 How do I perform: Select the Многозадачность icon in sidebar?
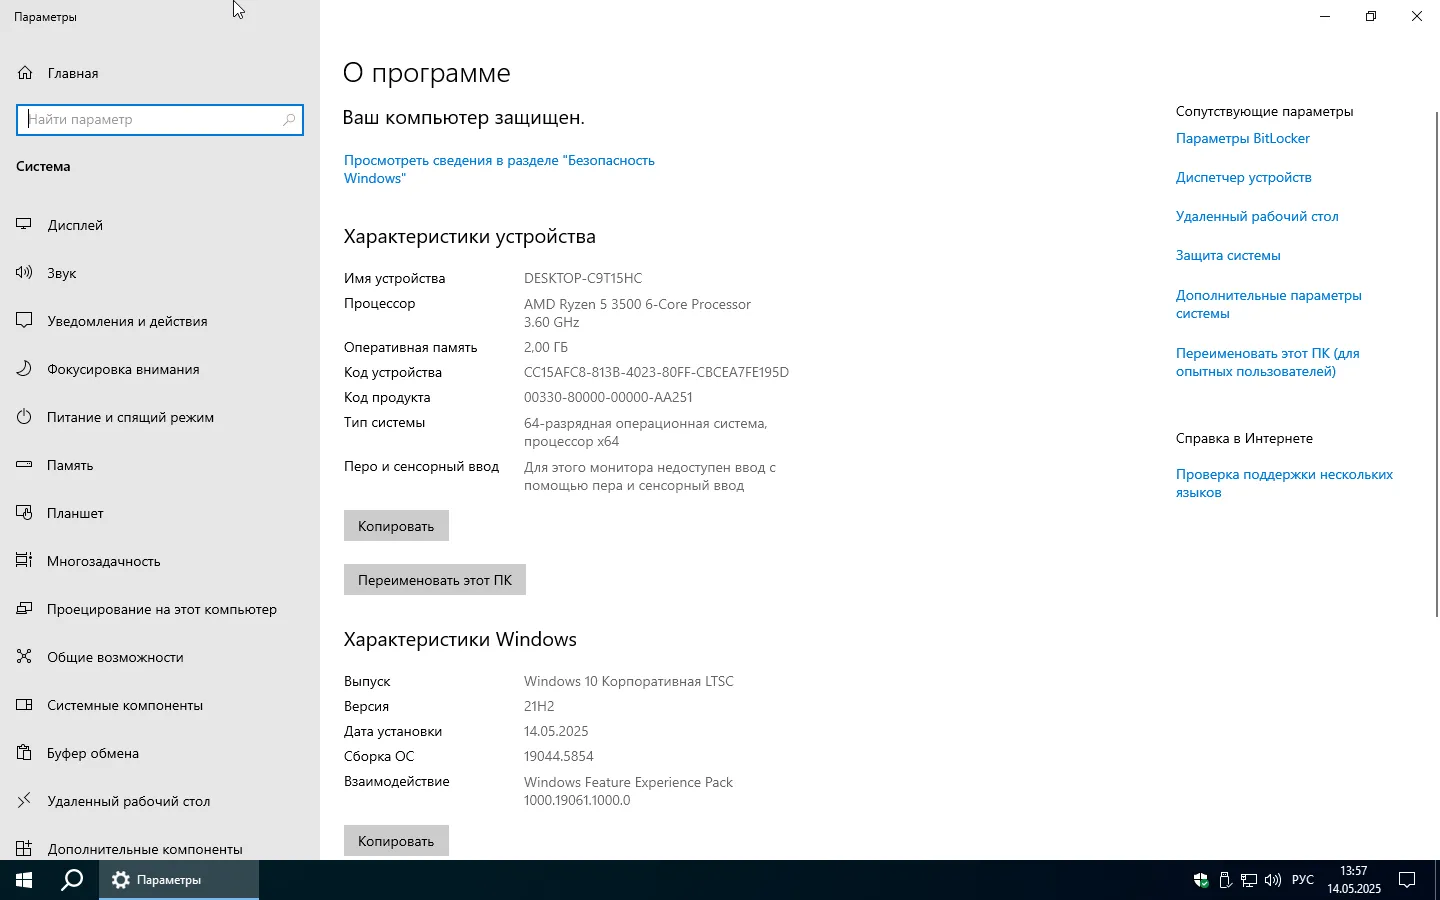point(25,561)
